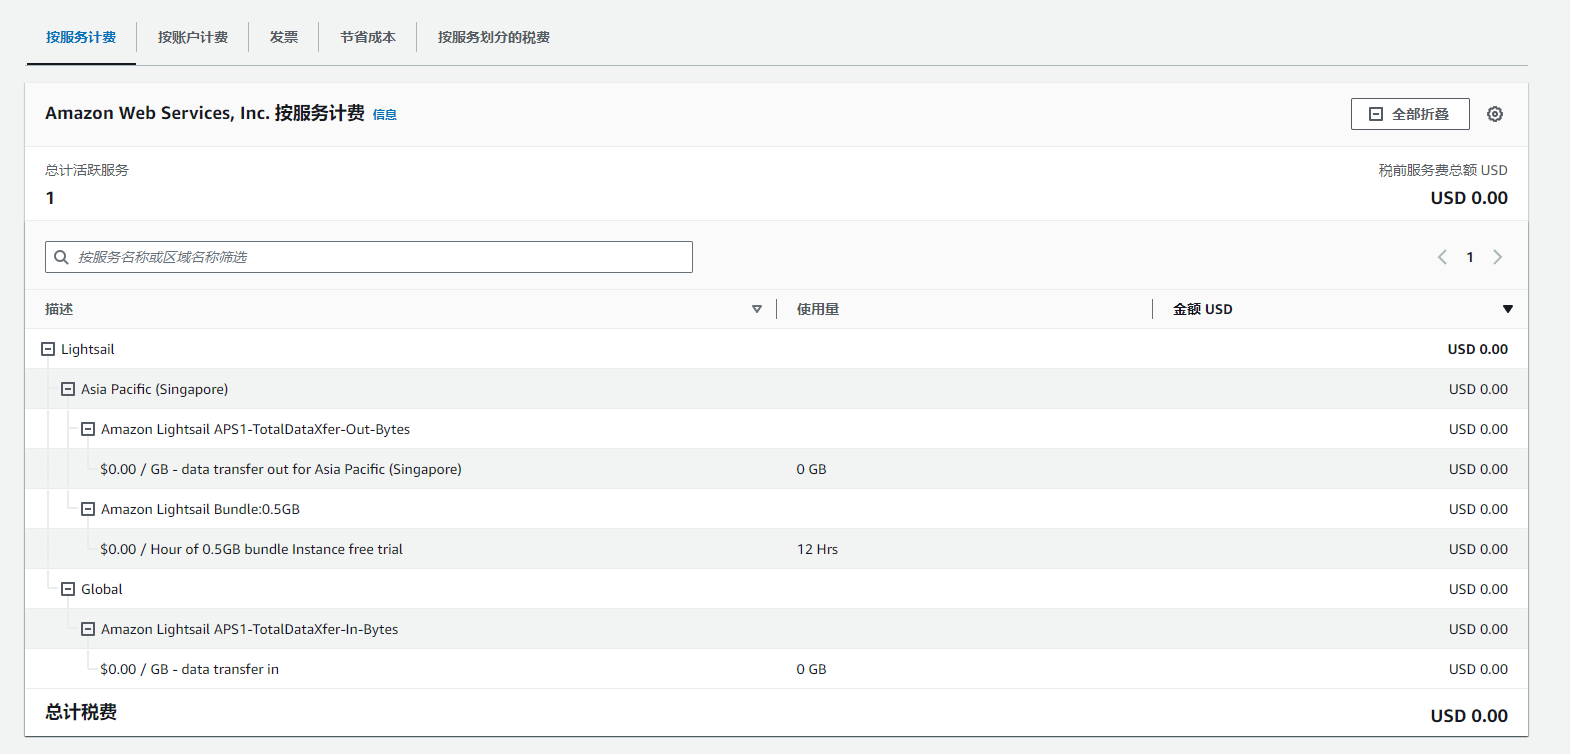Click page number 1 in pagination

tap(1469, 257)
